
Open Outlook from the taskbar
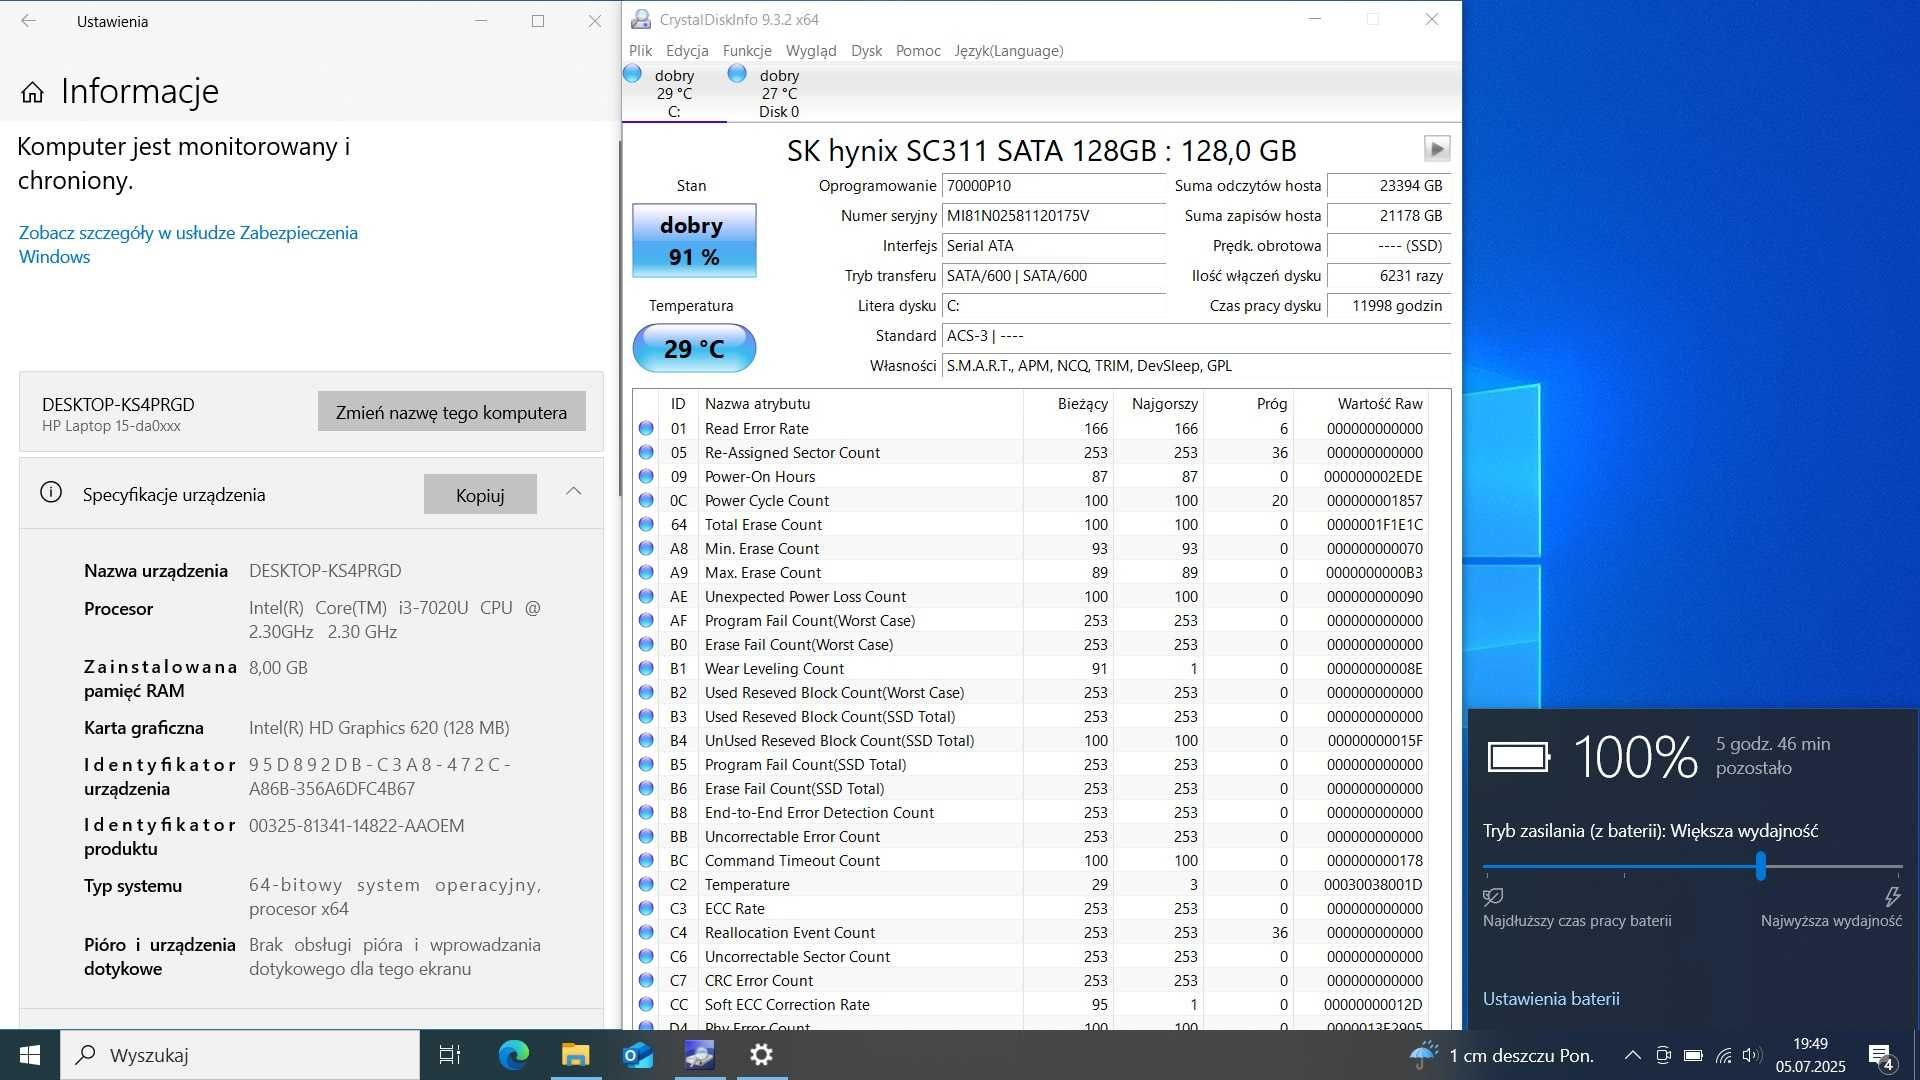tap(637, 1055)
